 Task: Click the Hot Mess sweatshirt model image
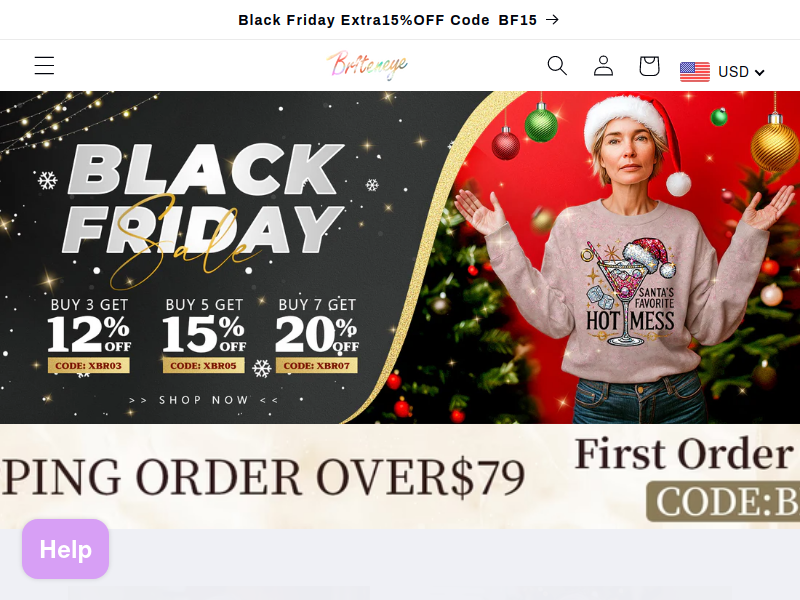click(628, 260)
